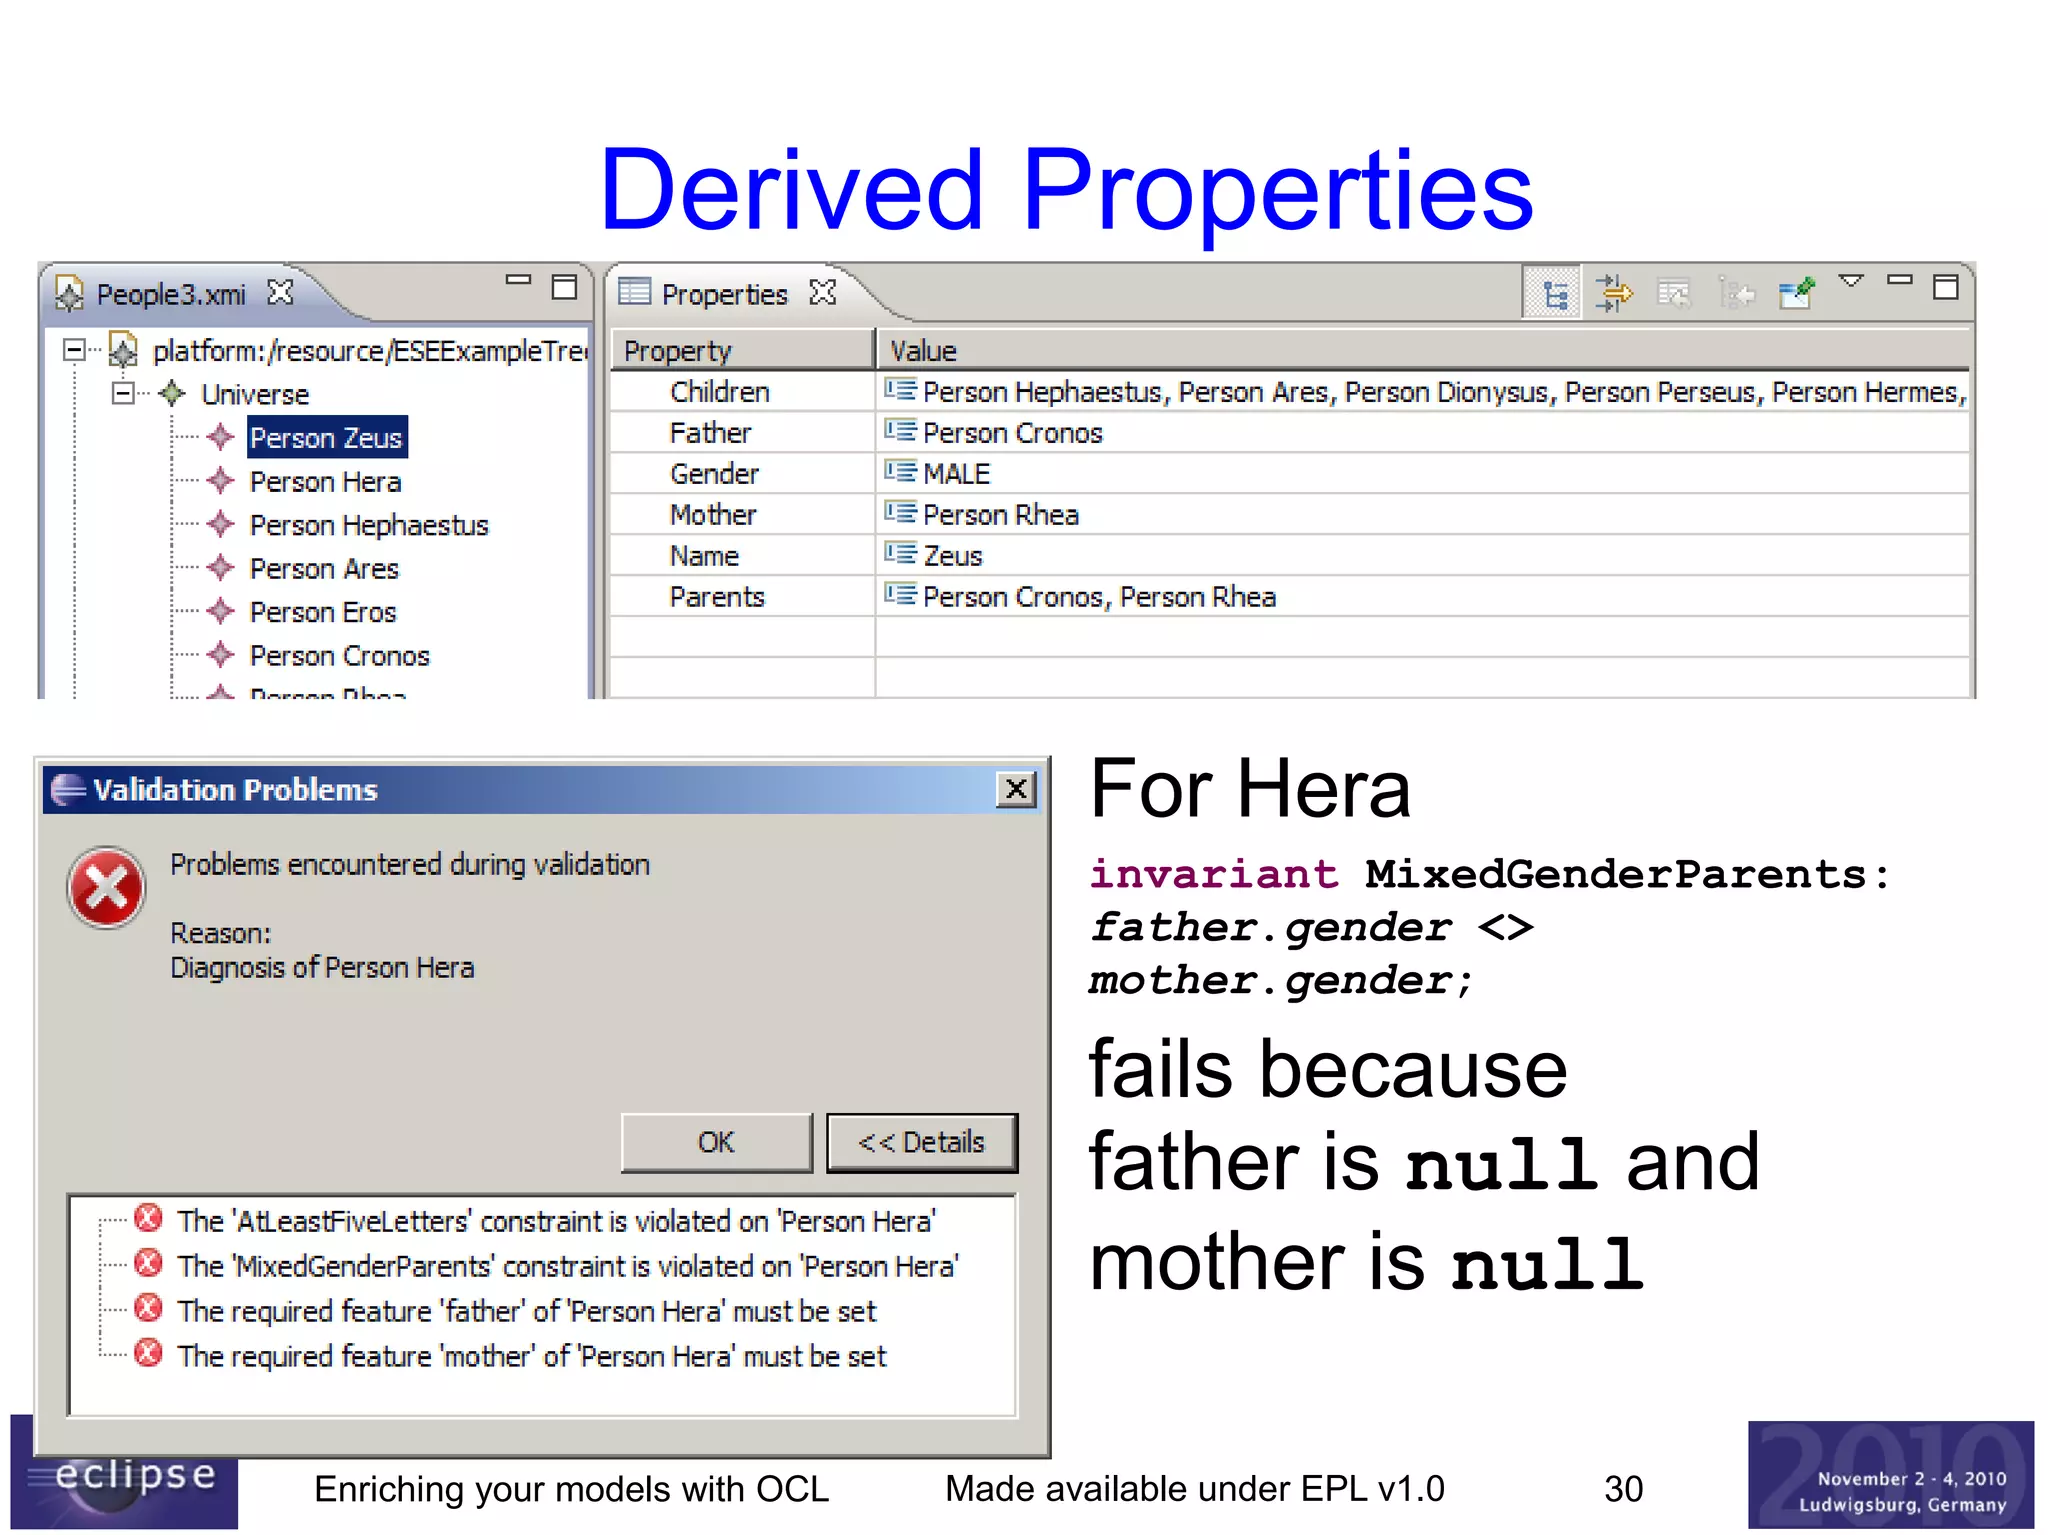The image size is (2048, 1535).
Task: Close the Properties view tab
Action: click(823, 292)
